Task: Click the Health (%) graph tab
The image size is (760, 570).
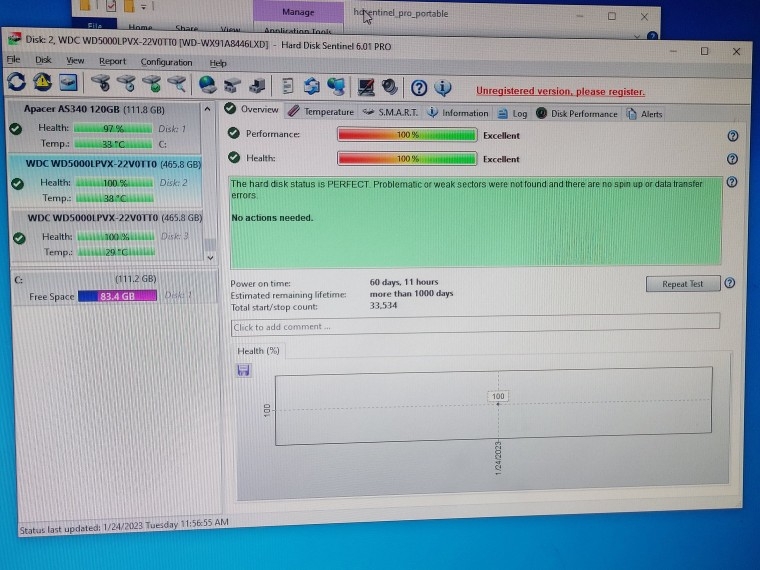Action: tap(258, 350)
